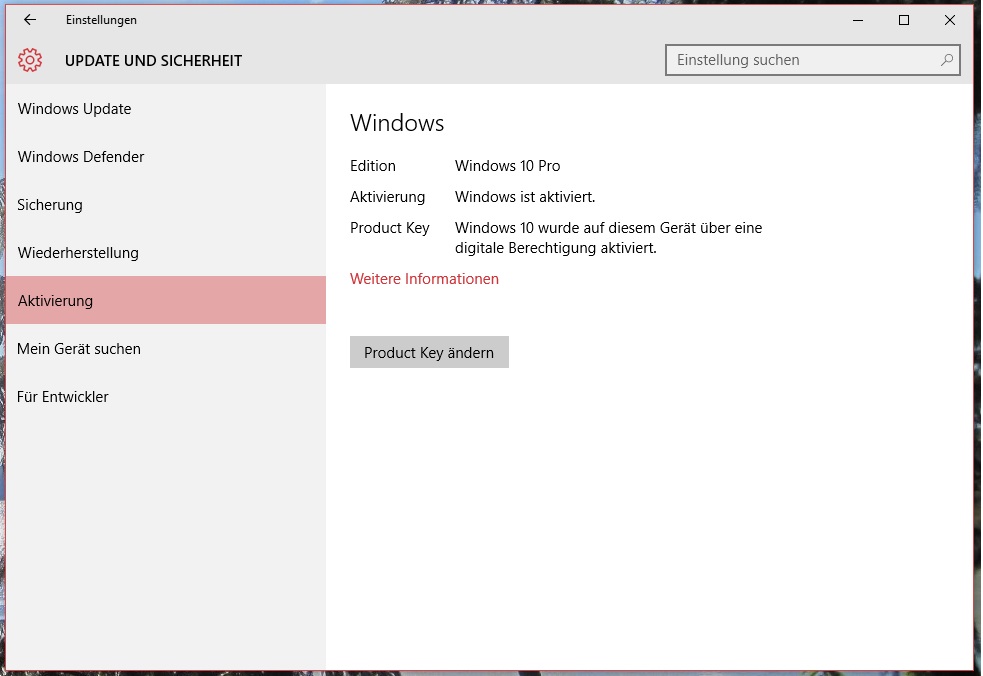This screenshot has height=676, width=983.
Task: Click the red settings gear icon
Action: tap(29, 60)
